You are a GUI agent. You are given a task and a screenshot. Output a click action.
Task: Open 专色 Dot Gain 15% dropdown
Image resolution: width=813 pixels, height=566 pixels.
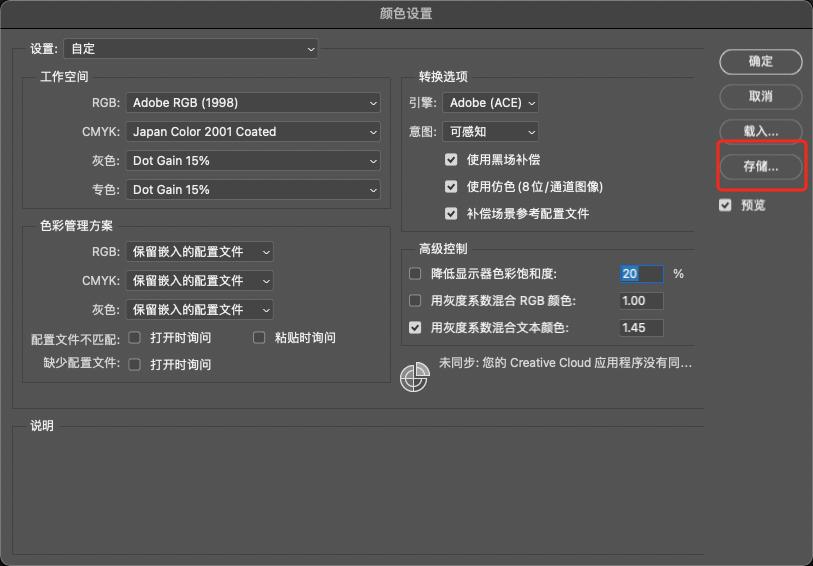(253, 190)
